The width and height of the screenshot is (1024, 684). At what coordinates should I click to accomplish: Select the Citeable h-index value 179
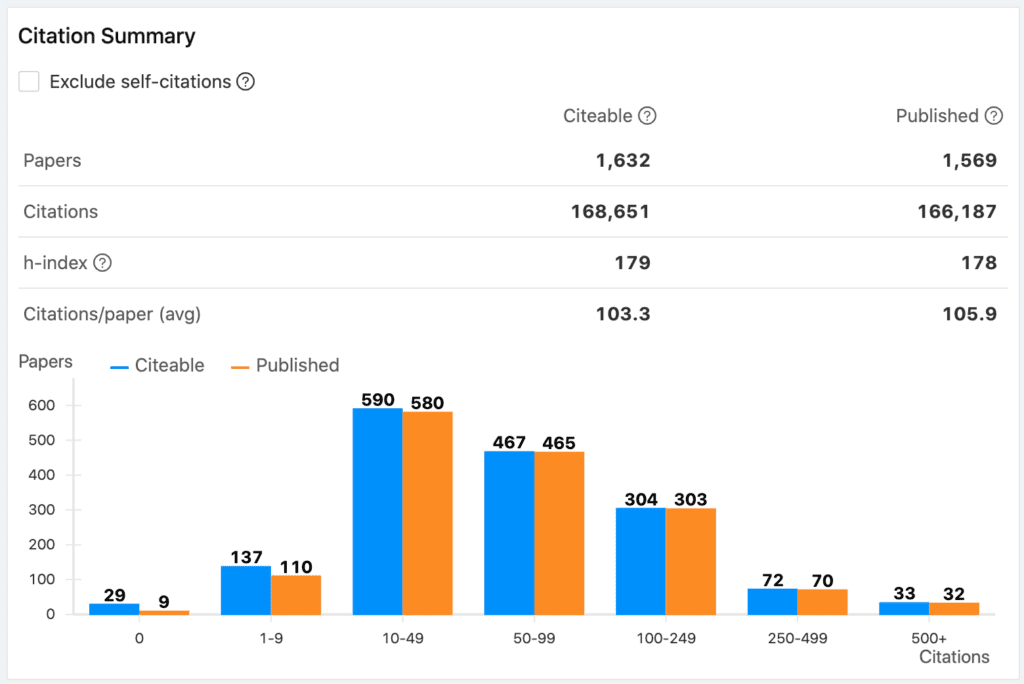tap(632, 263)
